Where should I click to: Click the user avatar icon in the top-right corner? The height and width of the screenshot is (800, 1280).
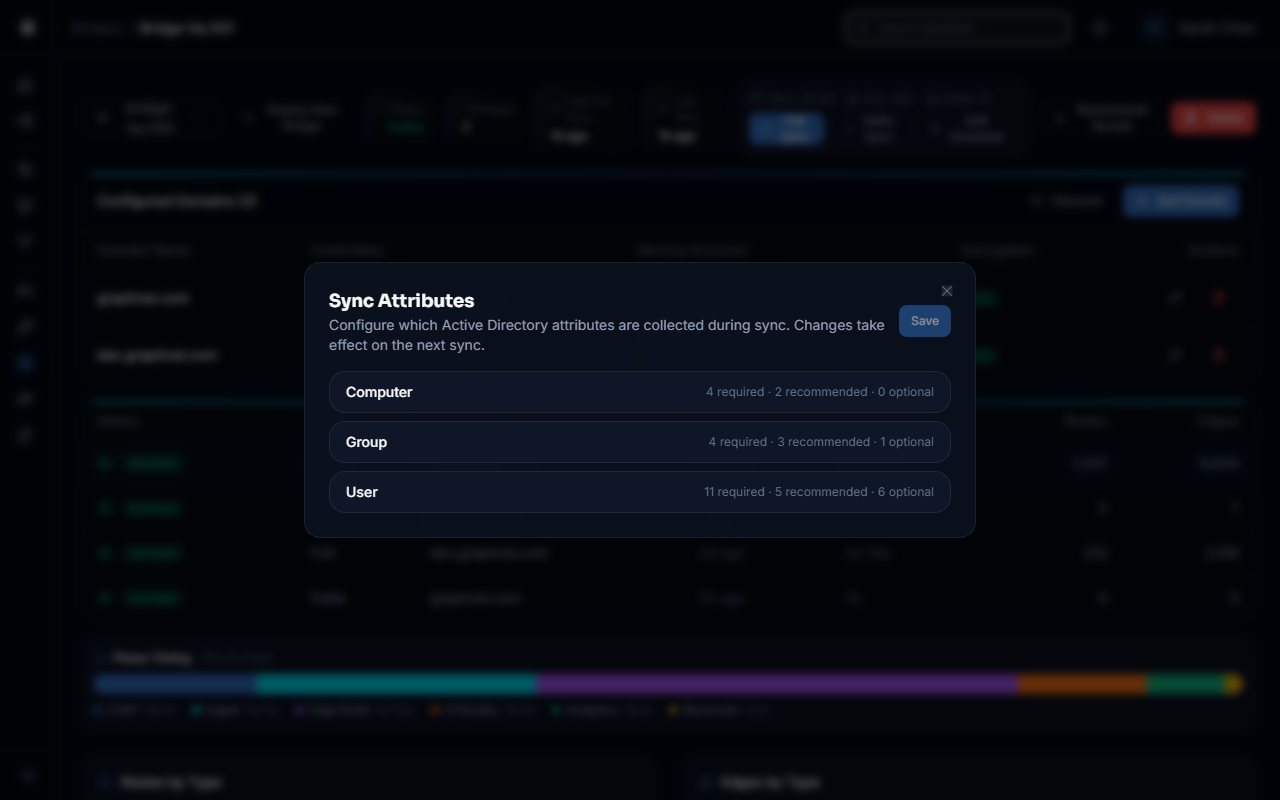[1152, 27]
